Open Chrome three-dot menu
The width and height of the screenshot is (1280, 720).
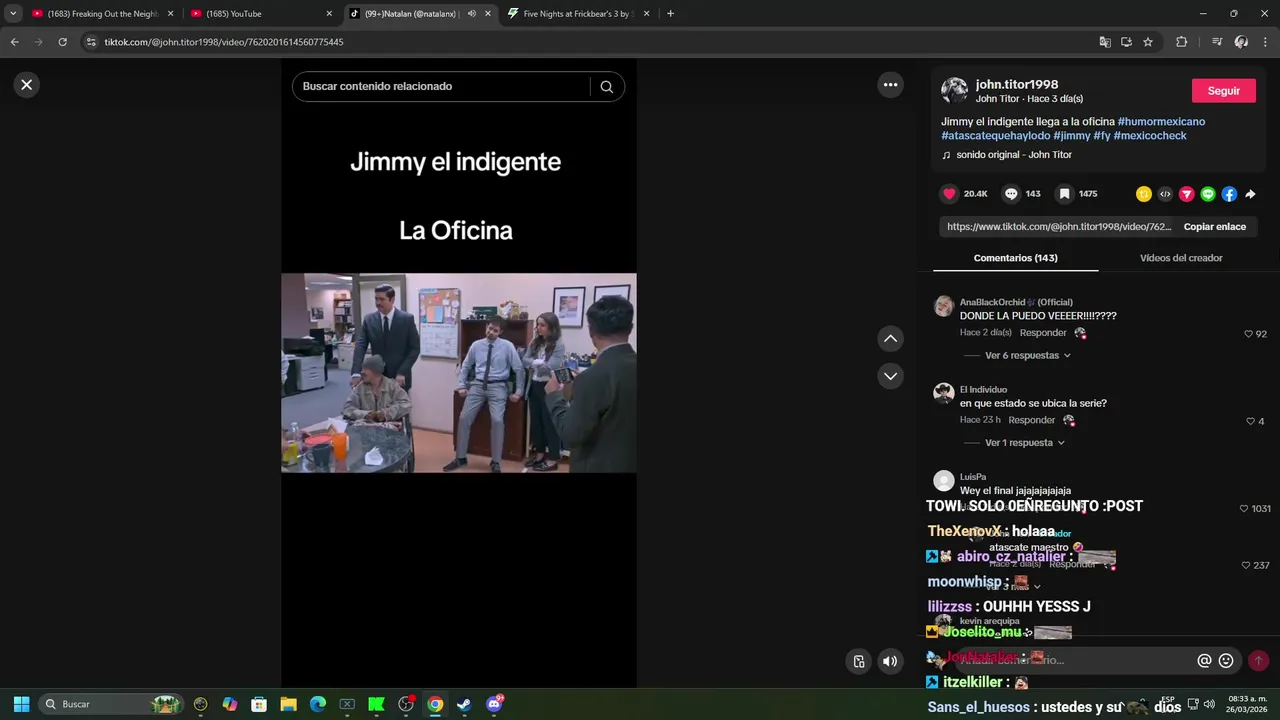[1265, 42]
